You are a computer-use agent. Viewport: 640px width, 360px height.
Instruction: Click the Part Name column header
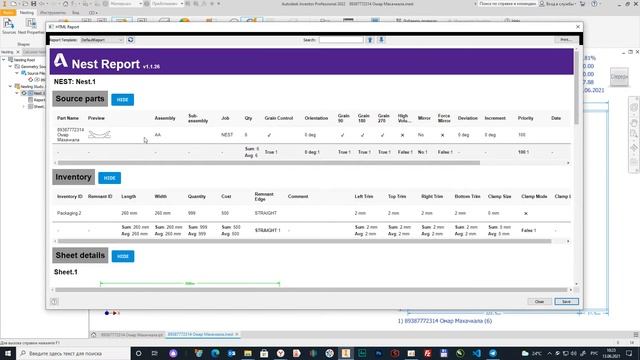[x=68, y=118]
